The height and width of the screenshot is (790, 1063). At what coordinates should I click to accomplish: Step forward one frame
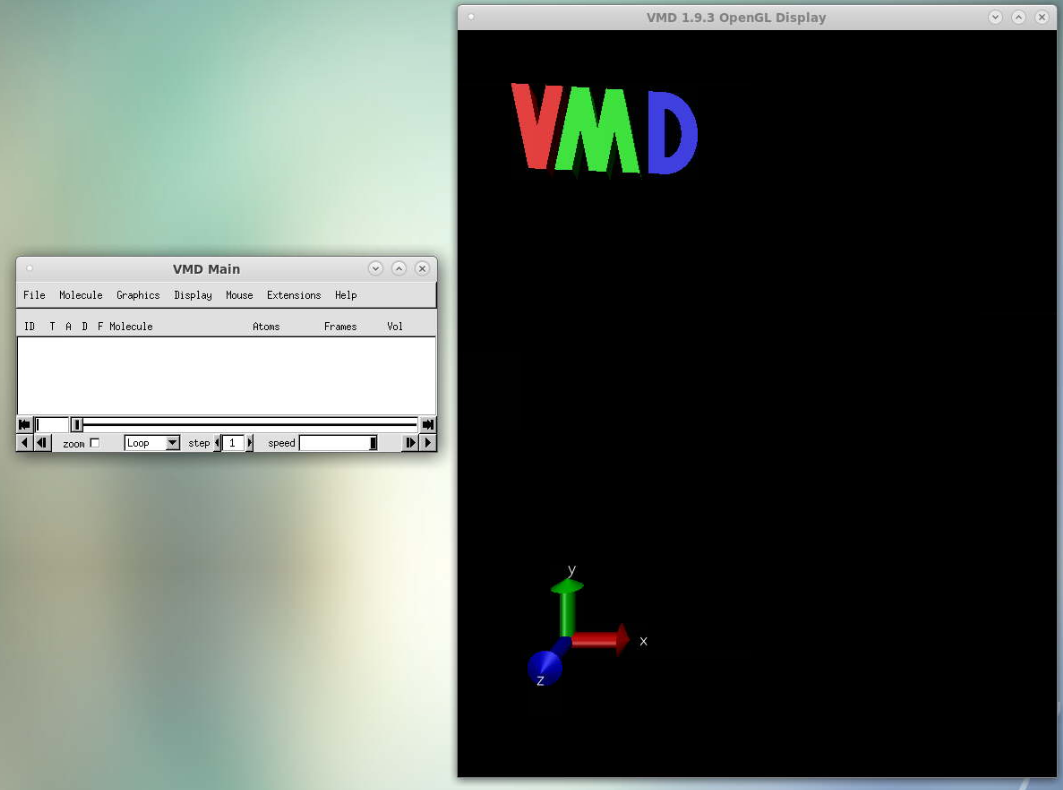(410, 443)
